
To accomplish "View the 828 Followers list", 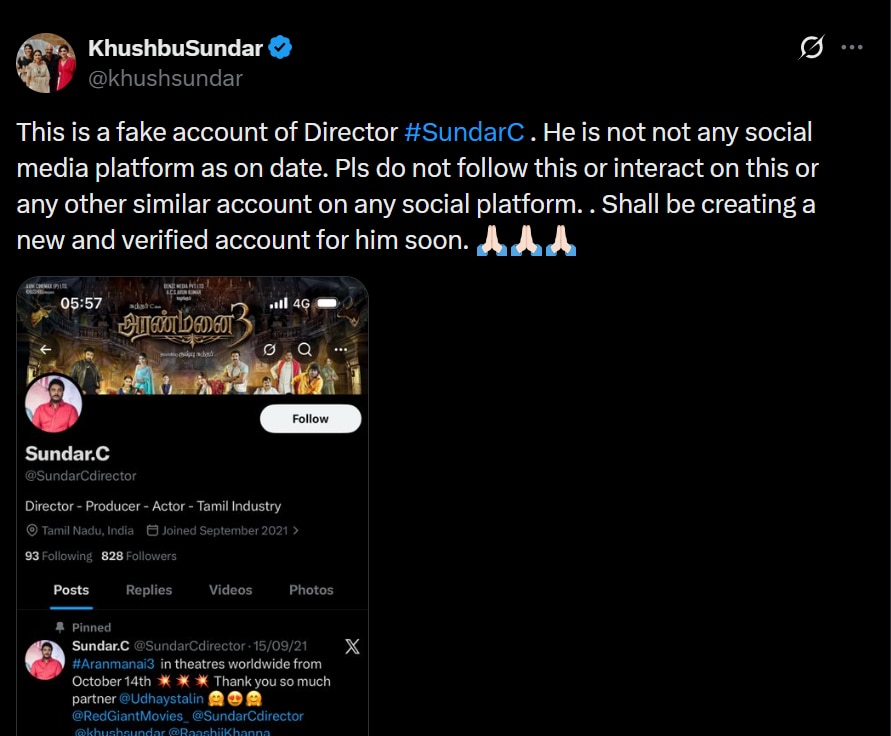I will (139, 556).
